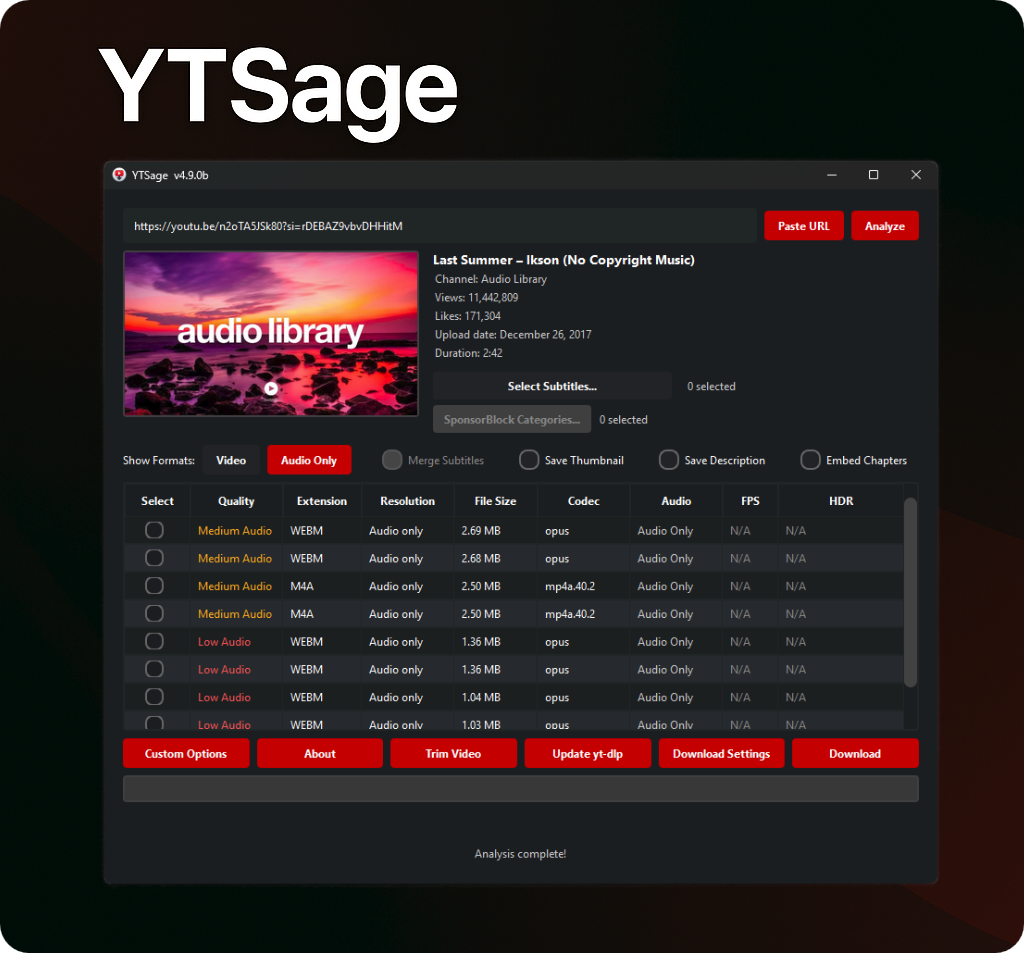Click the play icon on video thumbnail

point(271,389)
